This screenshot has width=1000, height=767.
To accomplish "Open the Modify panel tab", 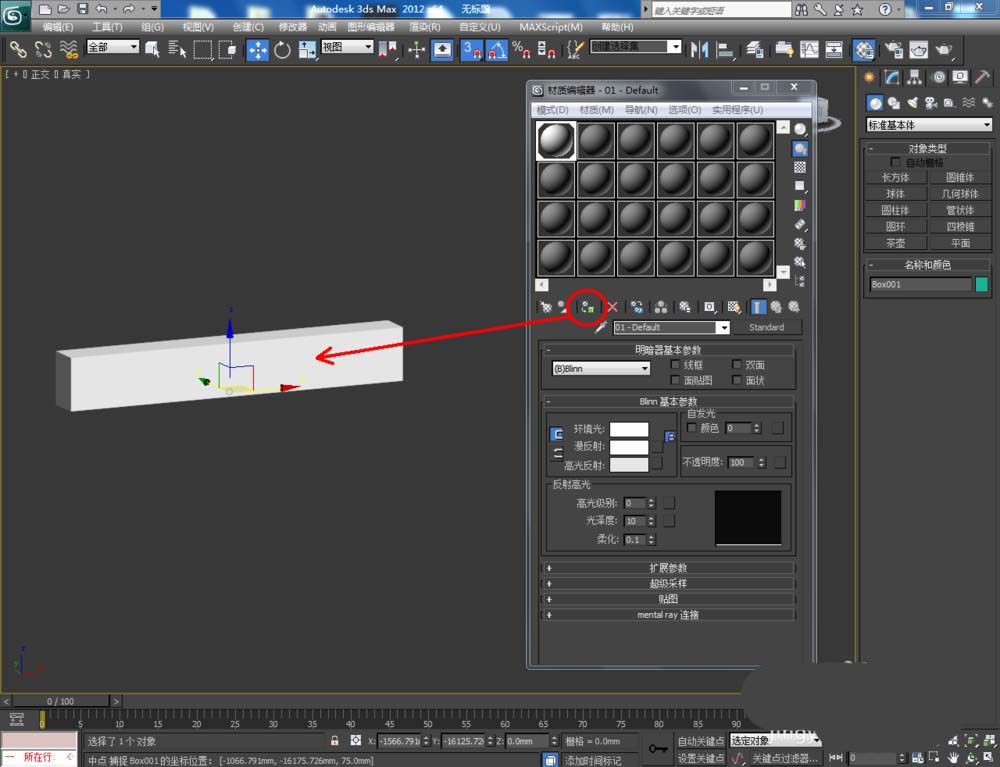I will (892, 78).
